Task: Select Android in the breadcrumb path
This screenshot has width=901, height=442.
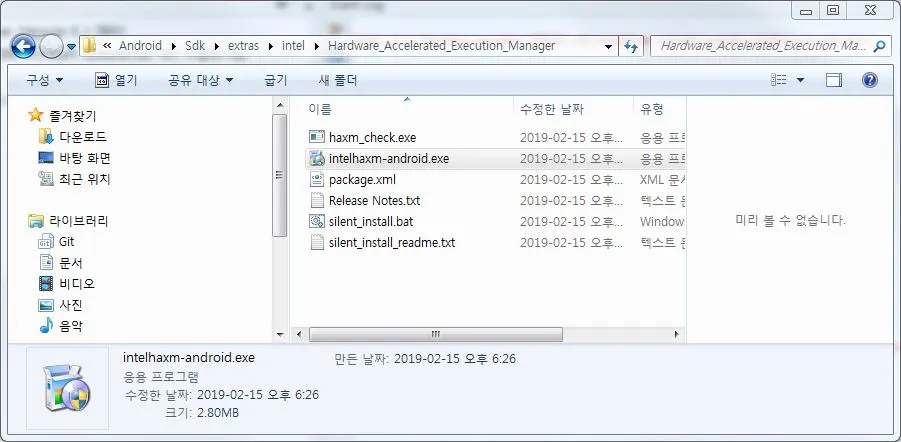Action: 140,46
